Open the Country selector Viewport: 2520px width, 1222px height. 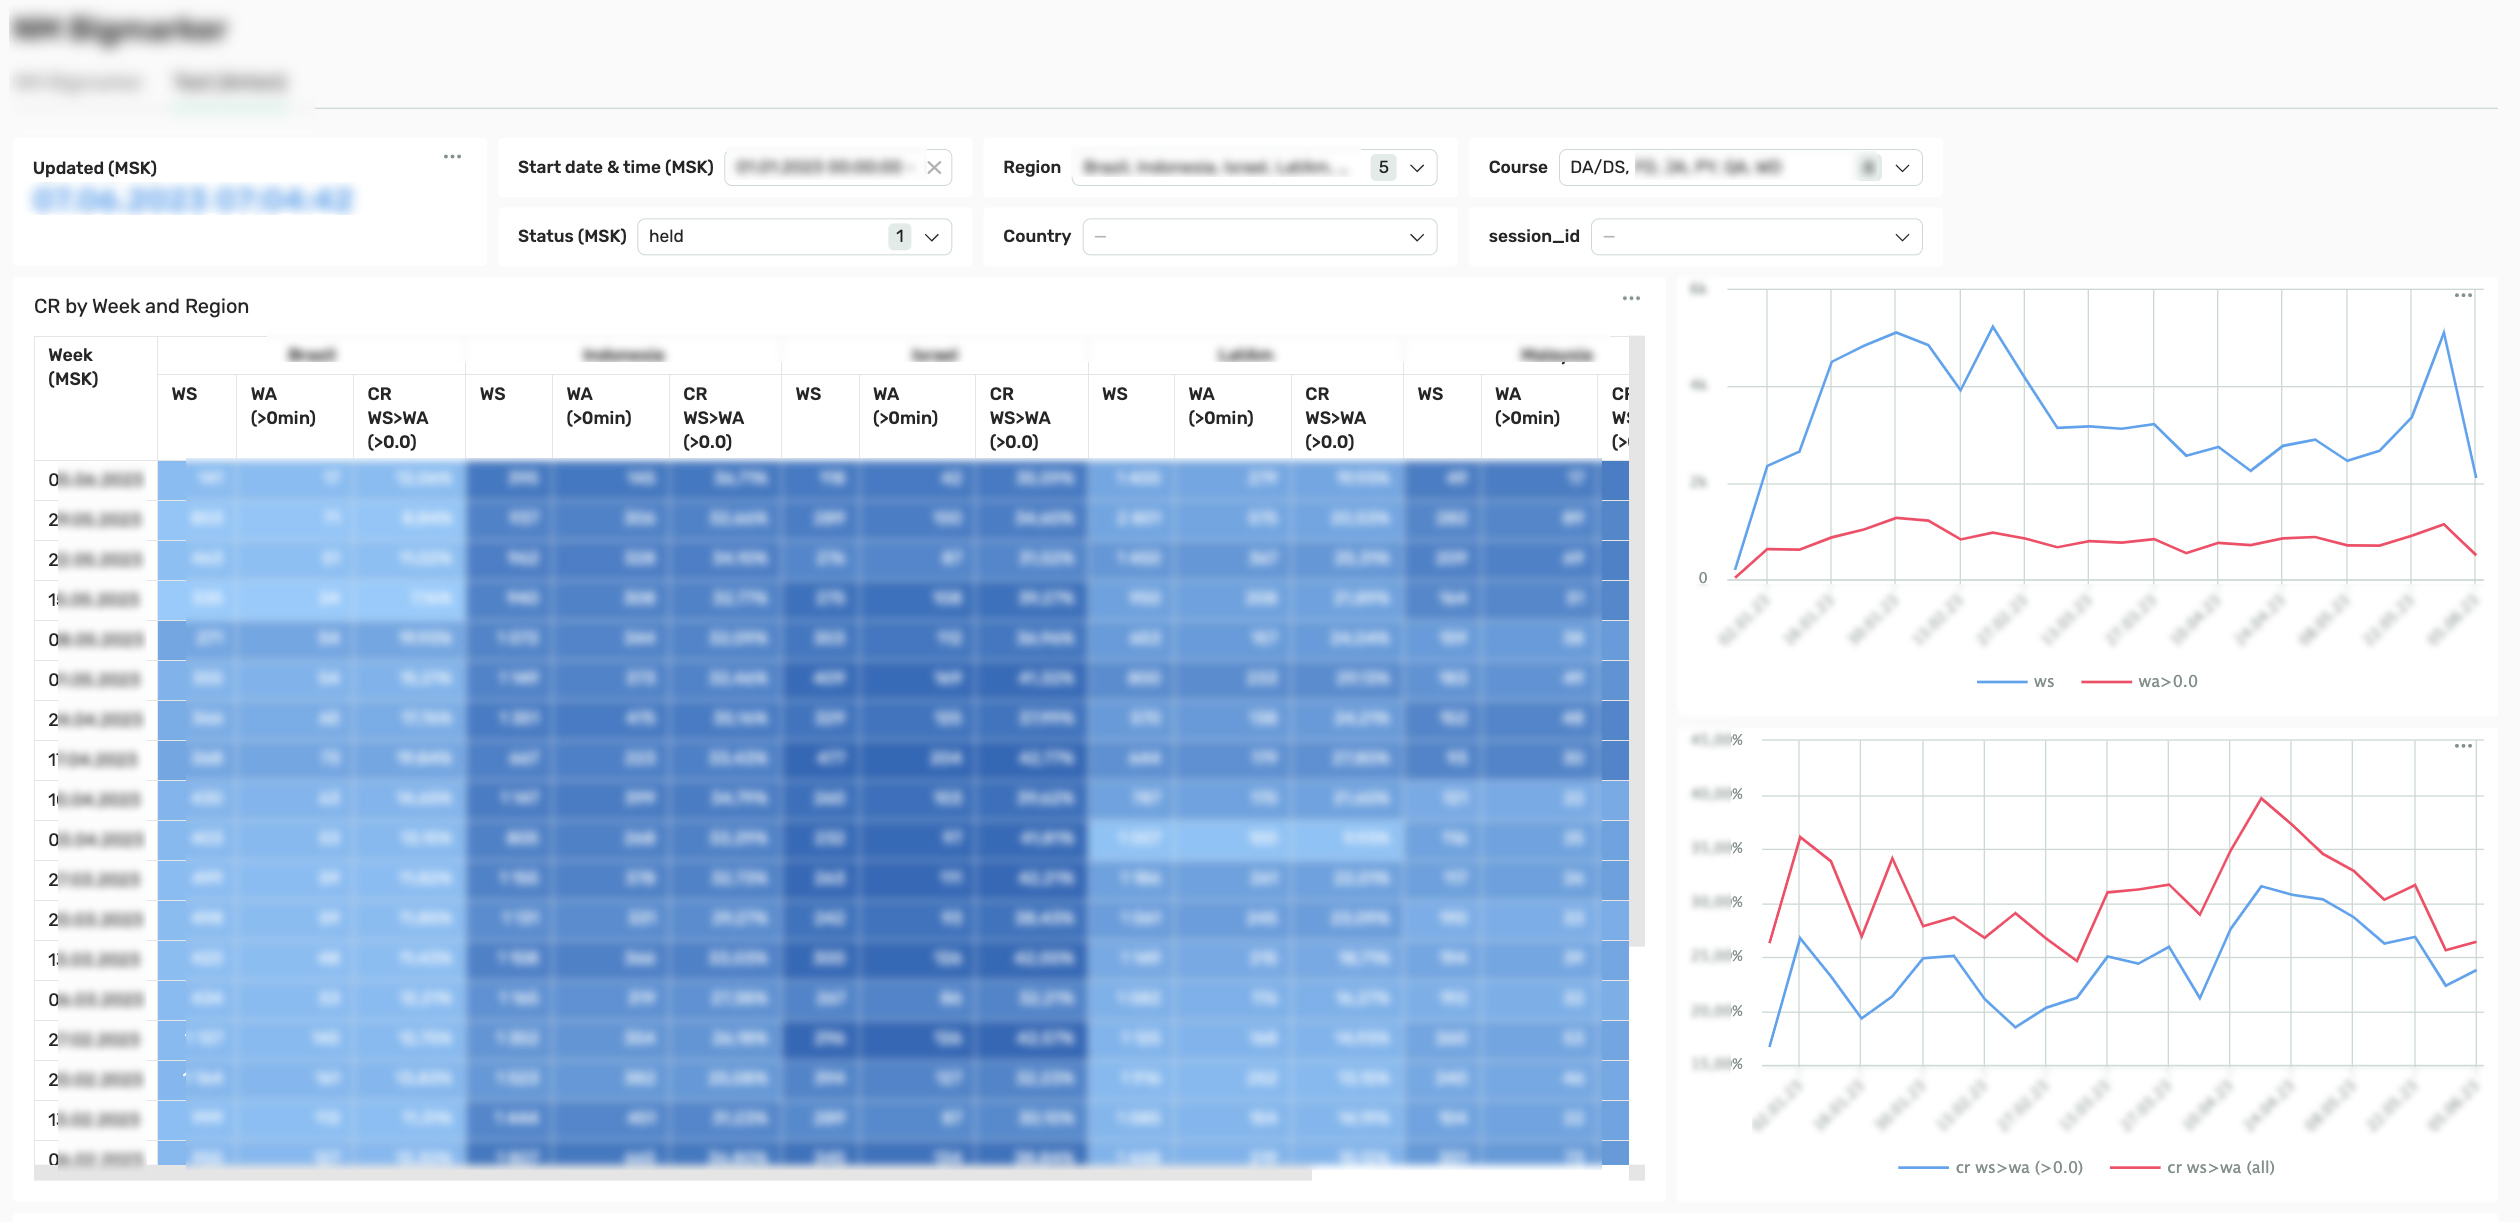1259,237
